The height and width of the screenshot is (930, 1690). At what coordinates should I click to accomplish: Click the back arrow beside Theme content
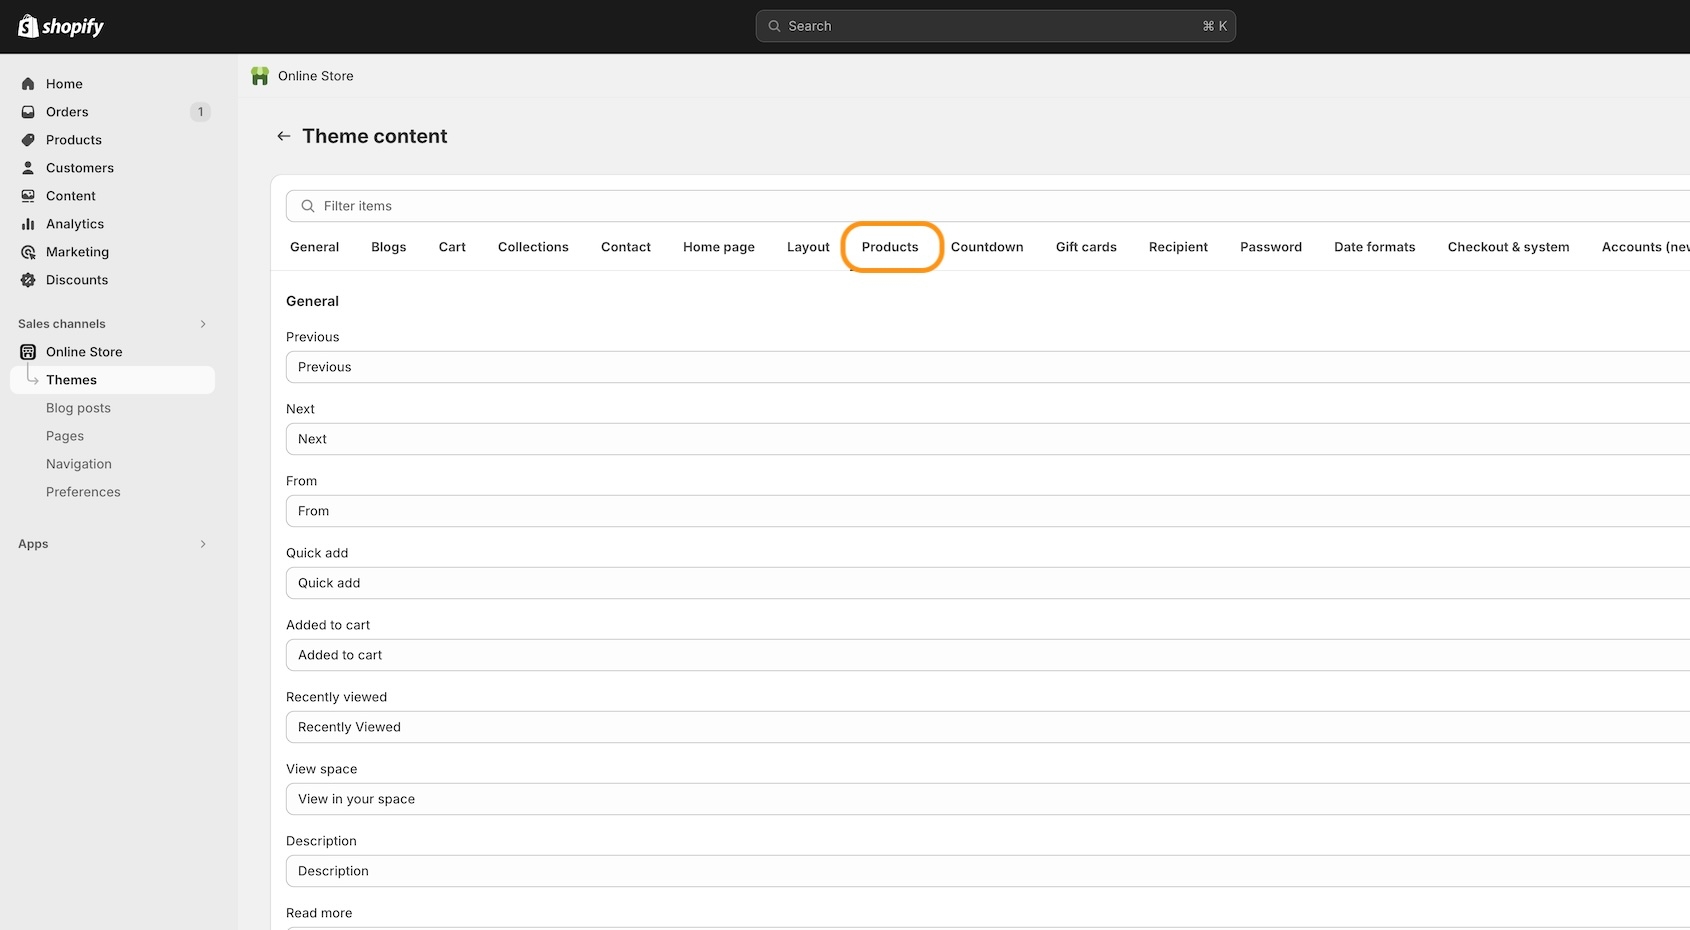(x=284, y=136)
